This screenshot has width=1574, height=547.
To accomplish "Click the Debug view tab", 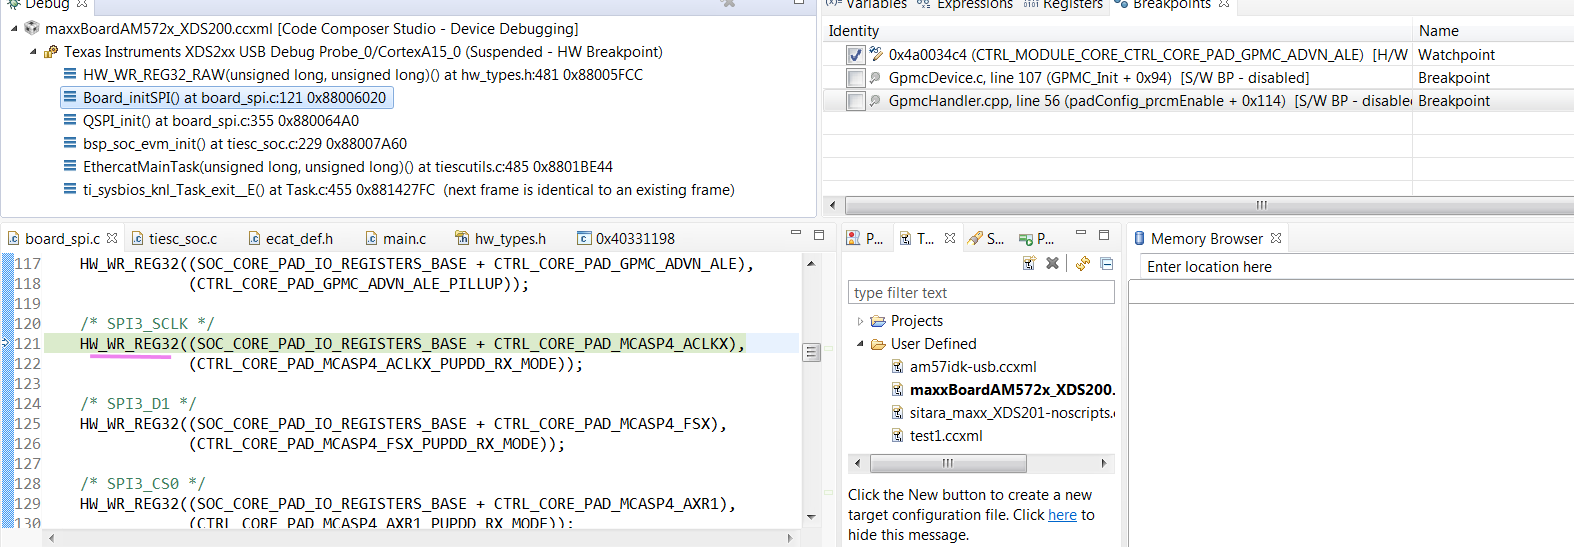I will tap(48, 4).
